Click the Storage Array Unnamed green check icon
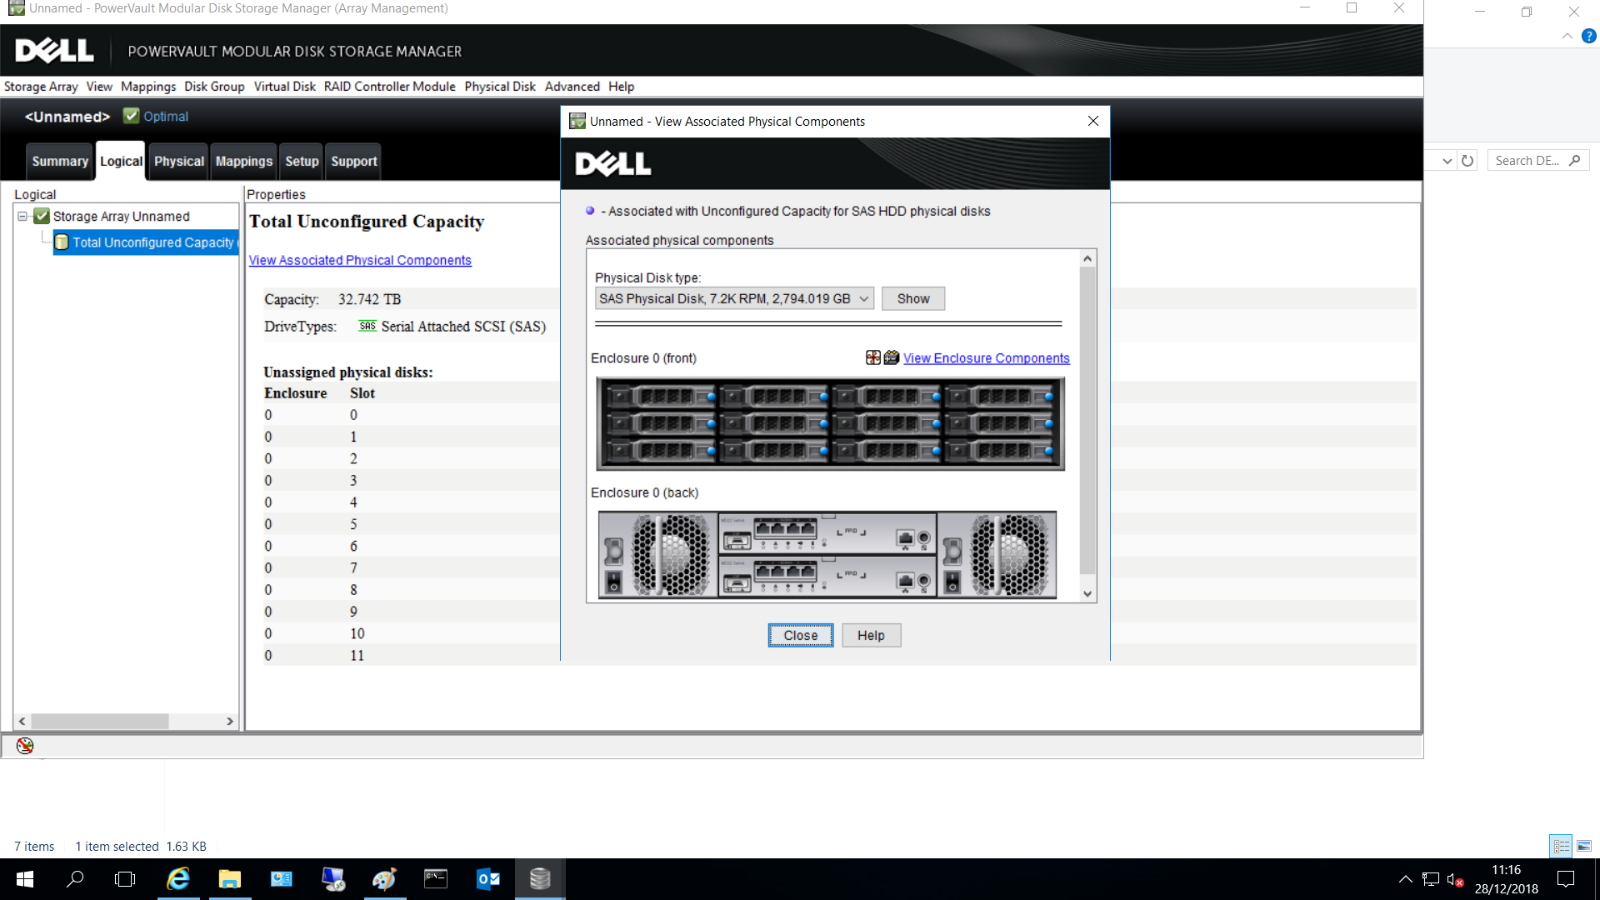This screenshot has width=1600, height=900. (x=41, y=216)
